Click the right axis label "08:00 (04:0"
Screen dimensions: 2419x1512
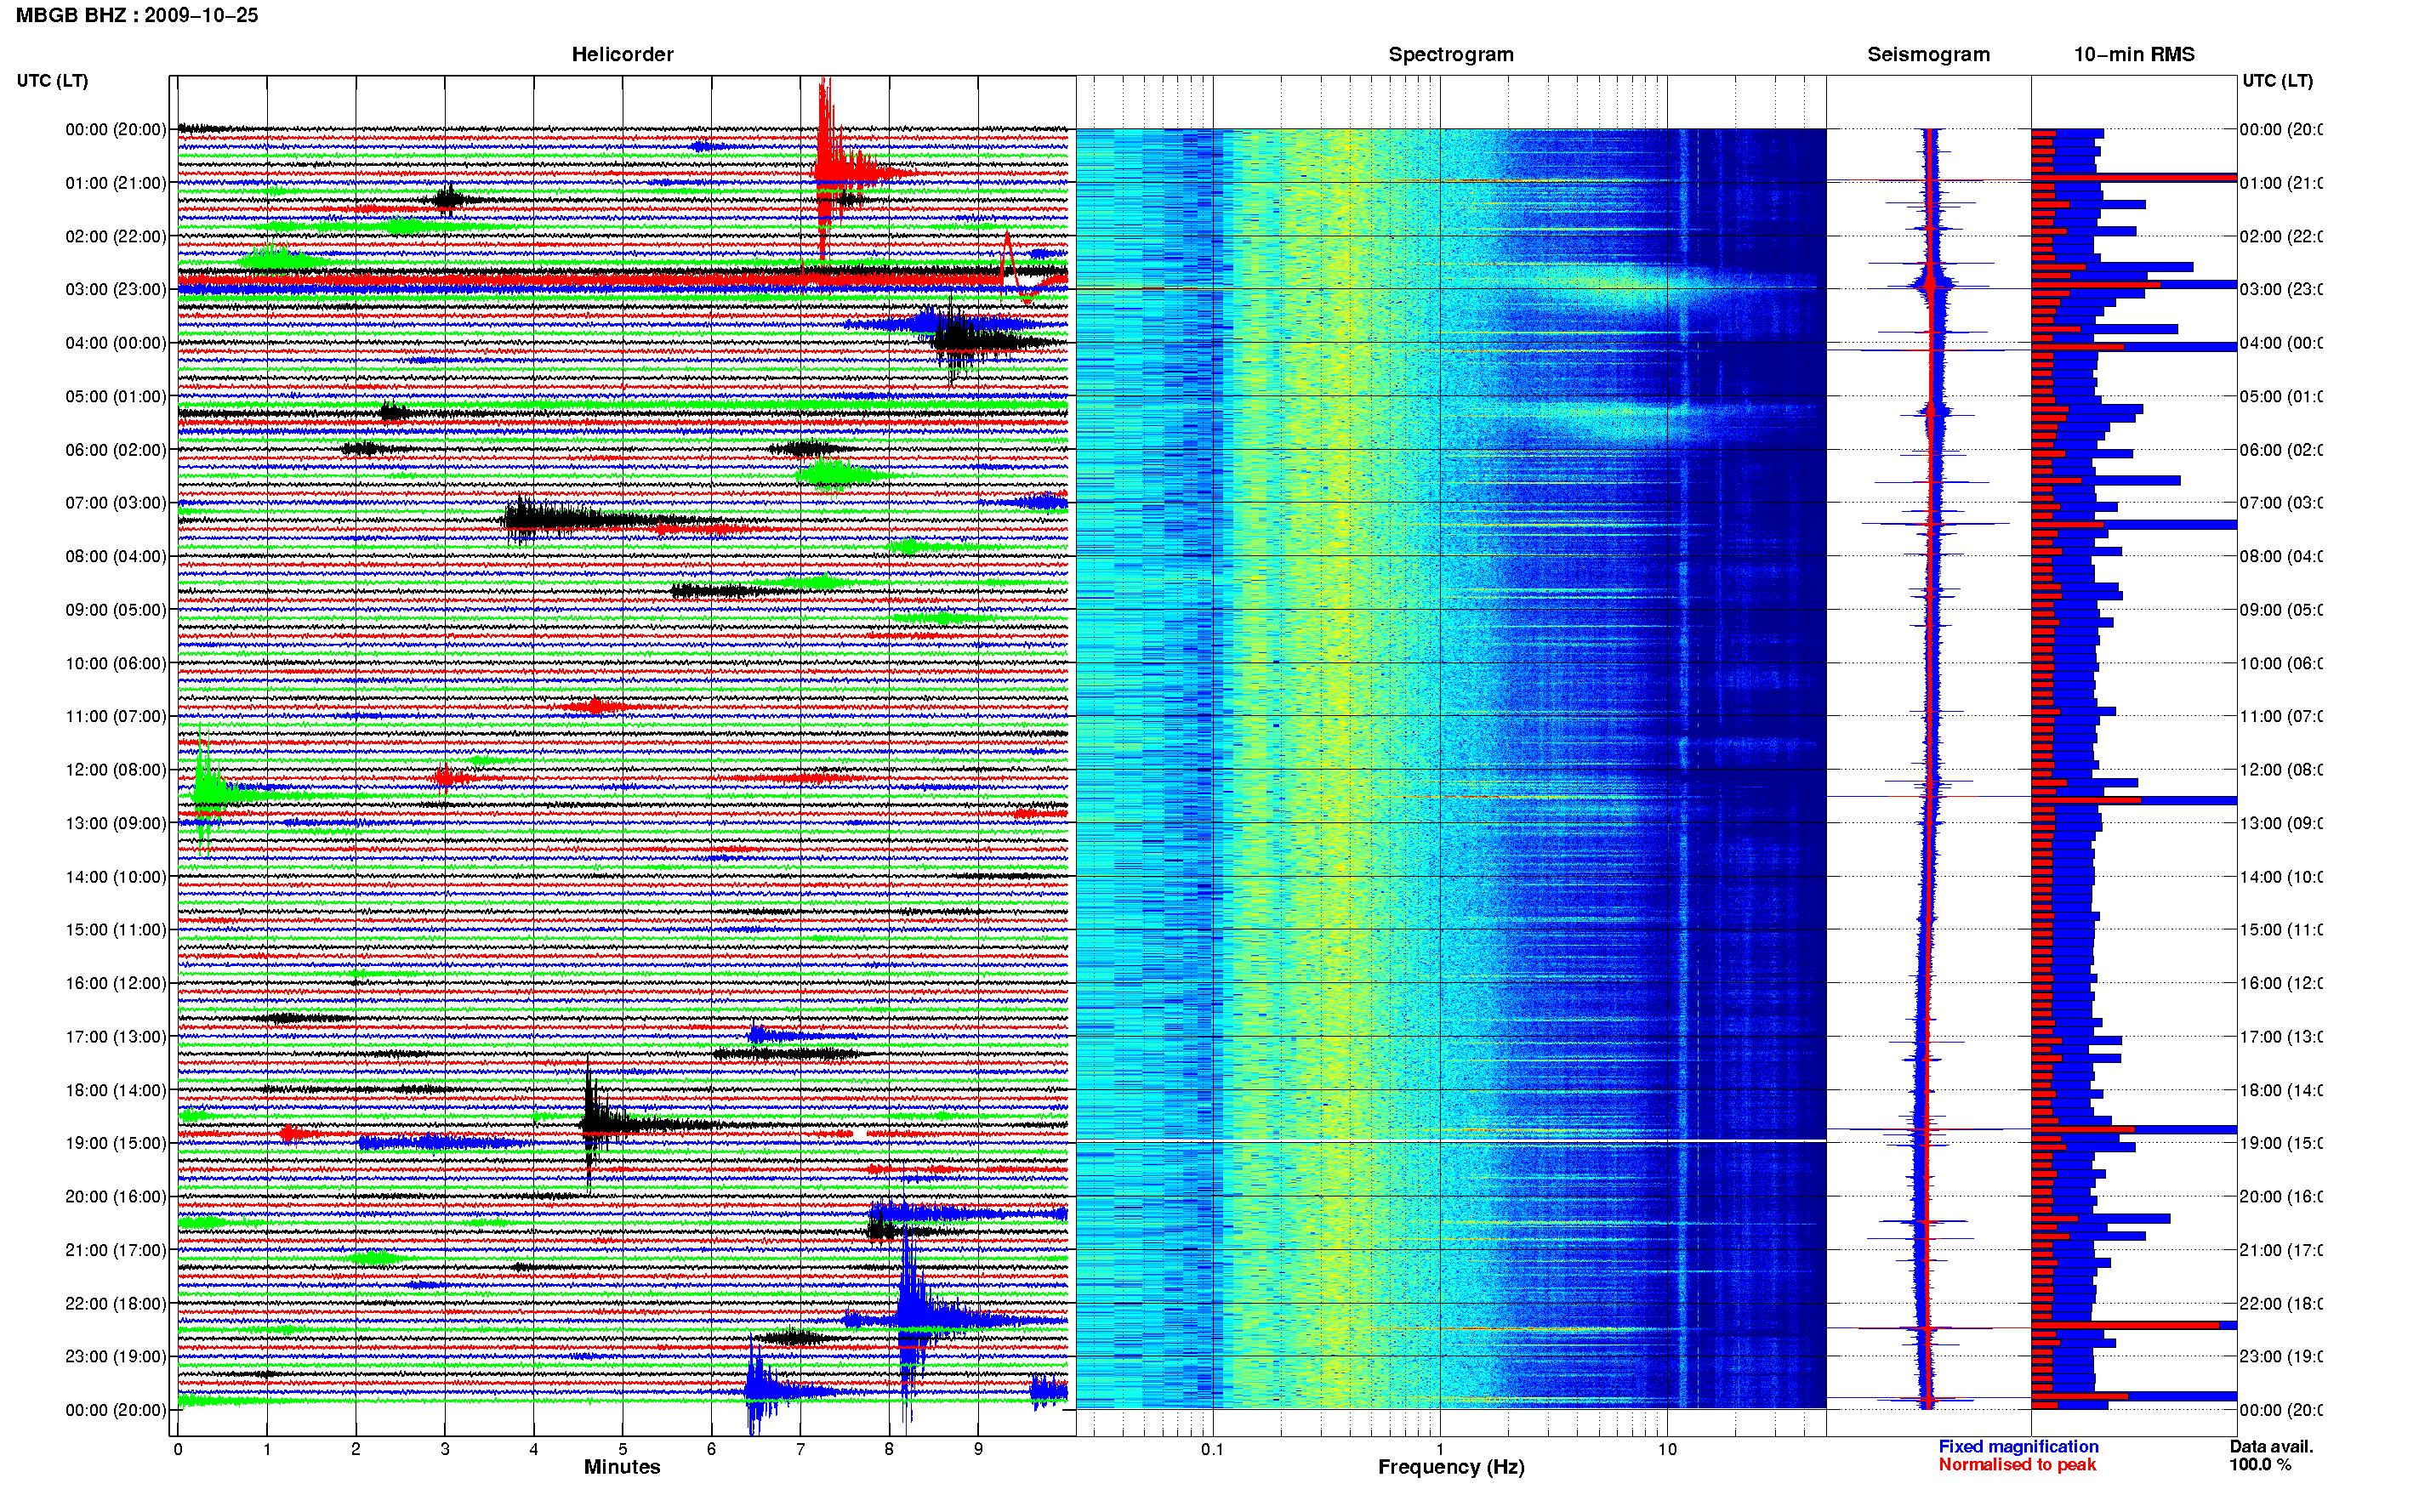(x=2281, y=556)
